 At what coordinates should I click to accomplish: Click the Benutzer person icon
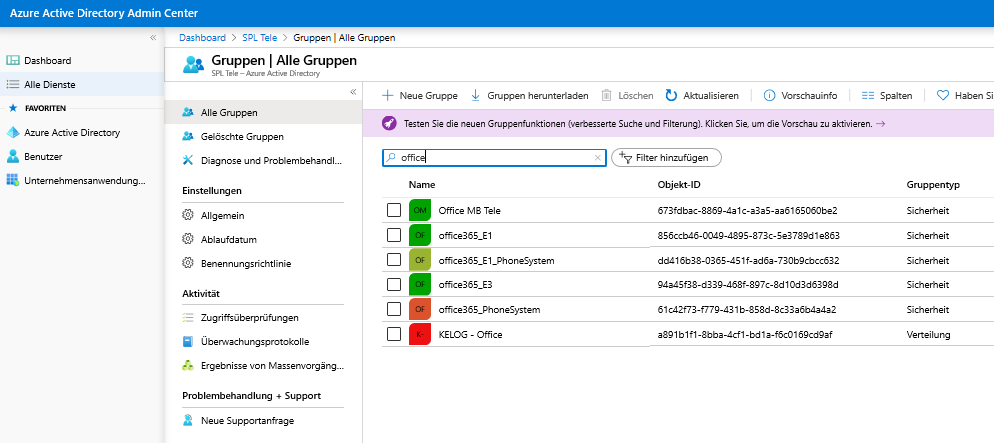click(13, 157)
